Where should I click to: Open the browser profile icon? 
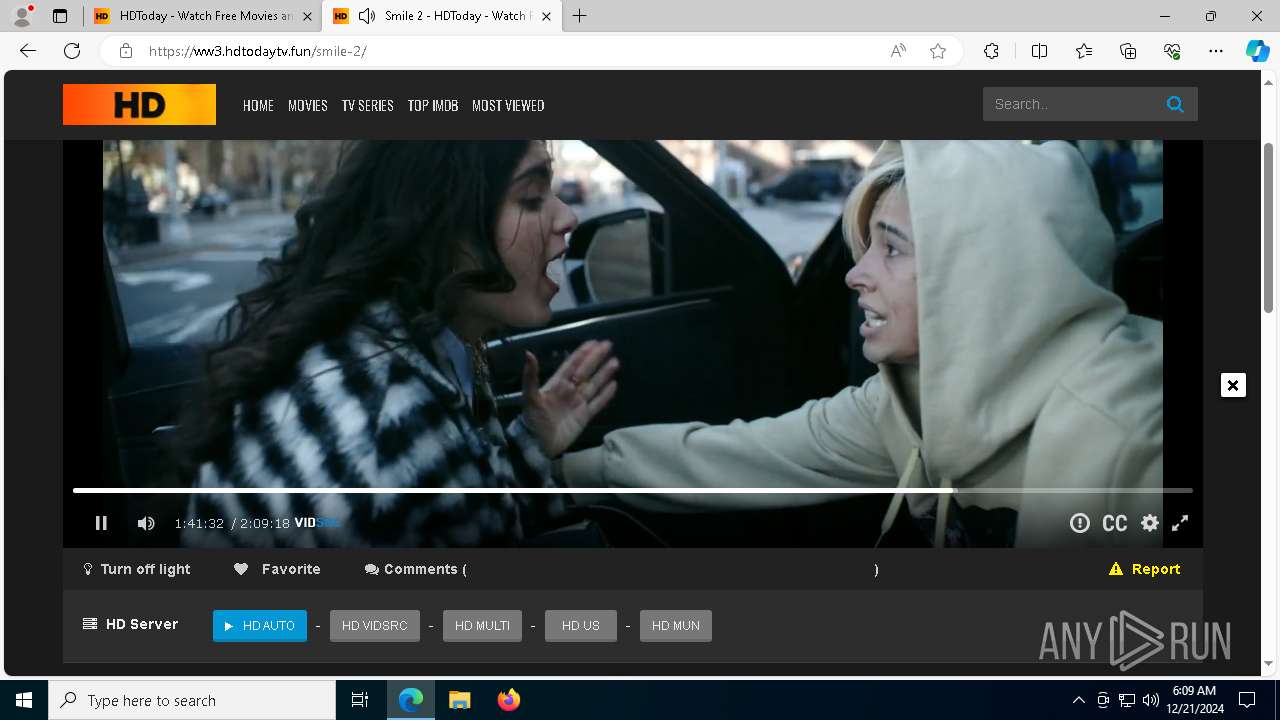click(22, 16)
